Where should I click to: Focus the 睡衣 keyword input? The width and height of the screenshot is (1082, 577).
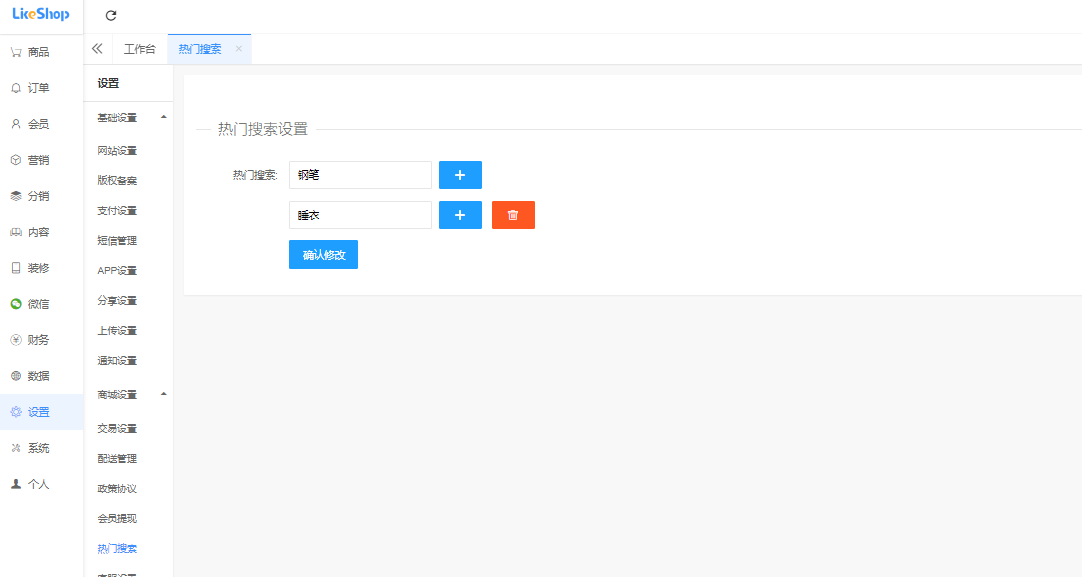[x=360, y=215]
